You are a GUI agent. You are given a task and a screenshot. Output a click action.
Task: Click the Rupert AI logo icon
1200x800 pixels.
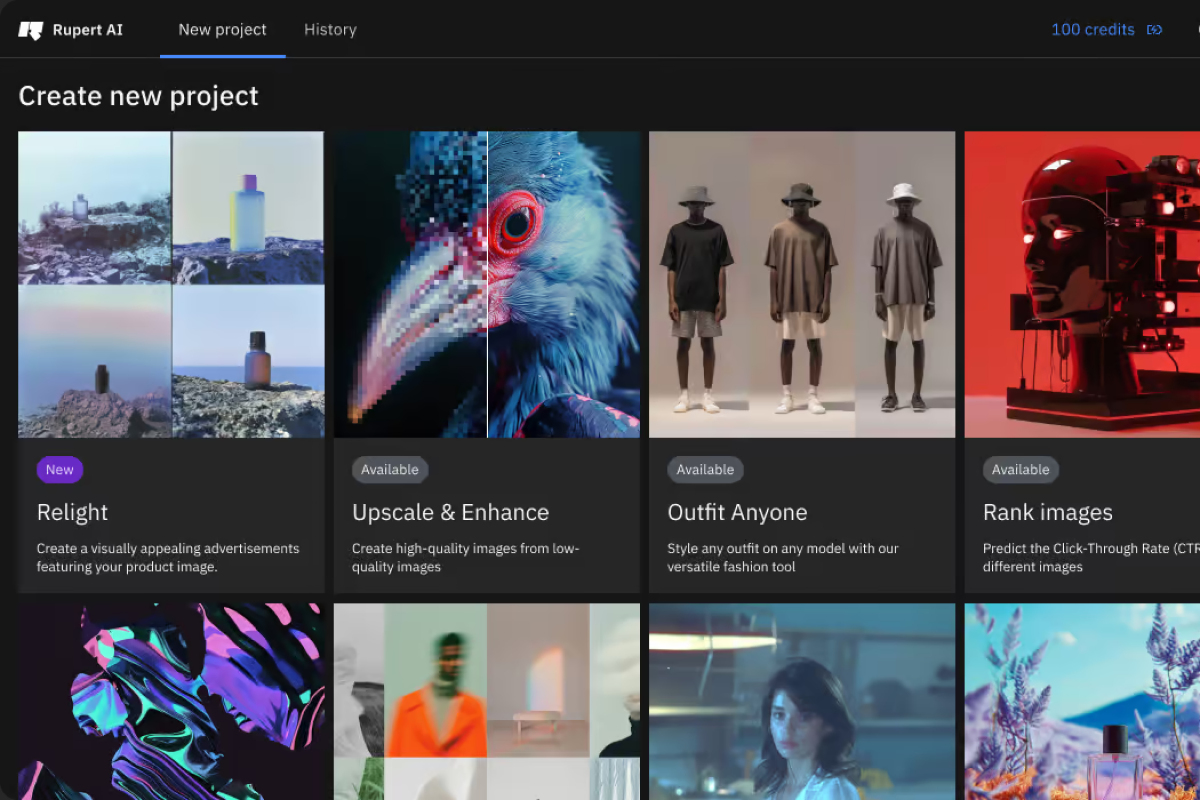pyautogui.click(x=31, y=29)
